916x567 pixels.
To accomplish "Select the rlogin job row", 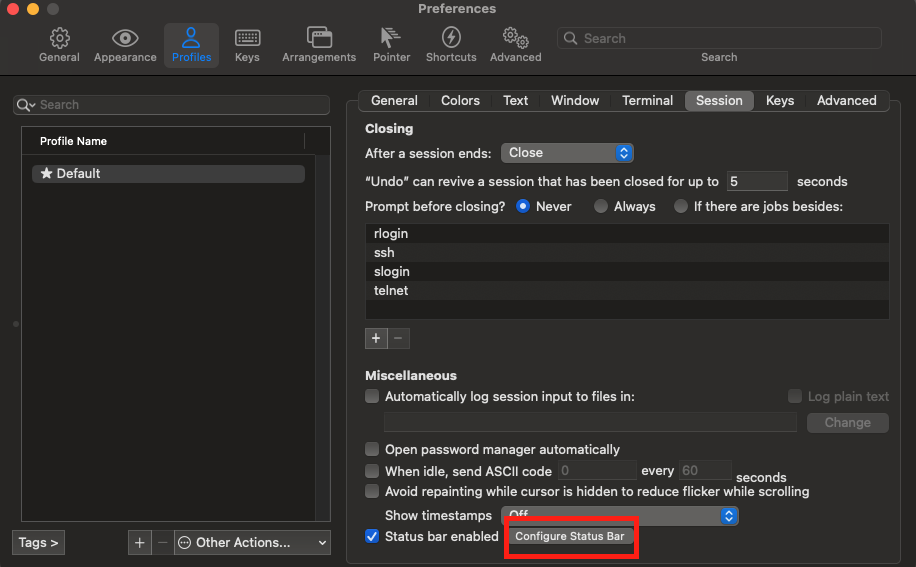I will coord(627,234).
